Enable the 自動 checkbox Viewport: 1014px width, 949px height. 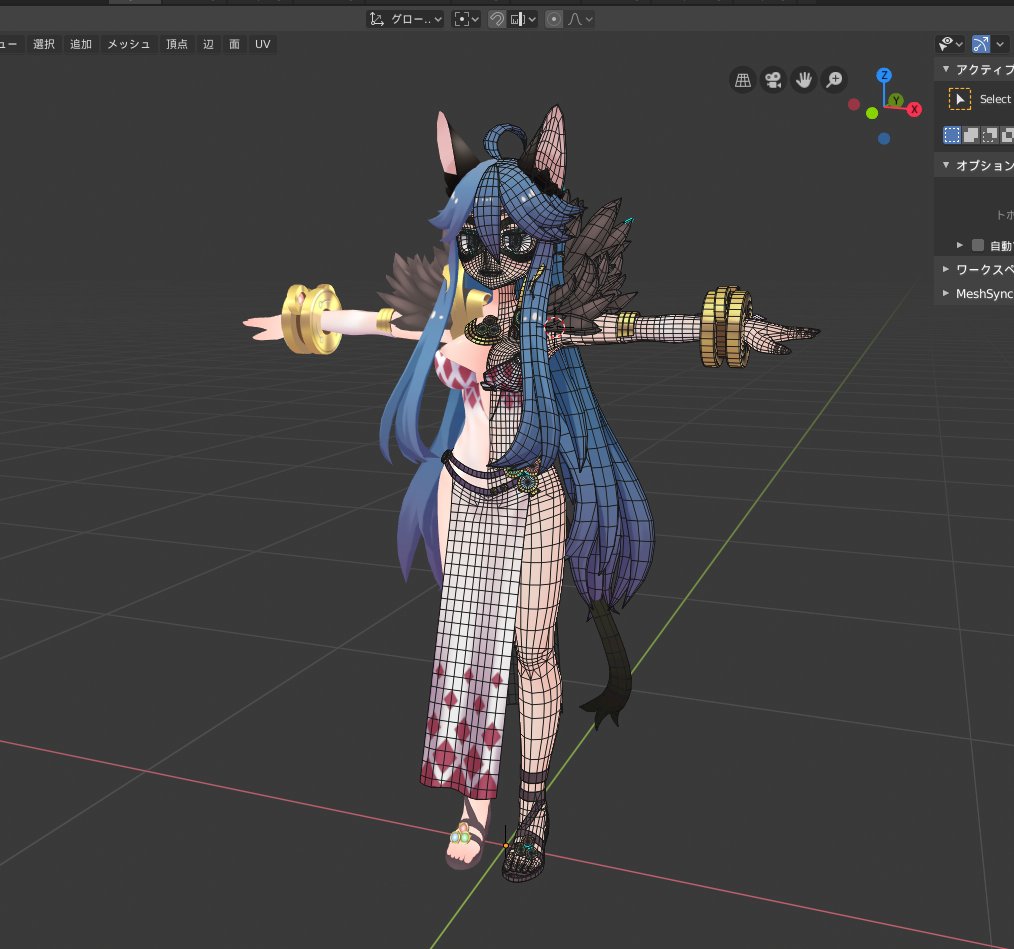pyautogui.click(x=978, y=245)
